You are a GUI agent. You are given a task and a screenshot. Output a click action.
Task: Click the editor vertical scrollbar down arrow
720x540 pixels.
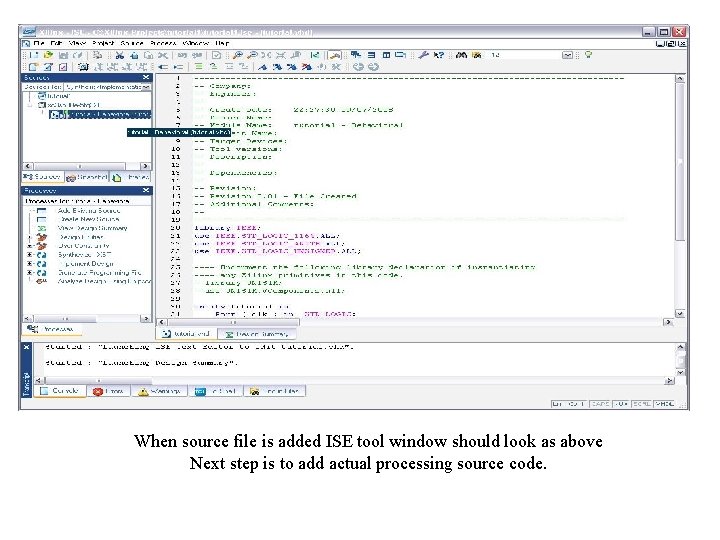[x=680, y=313]
